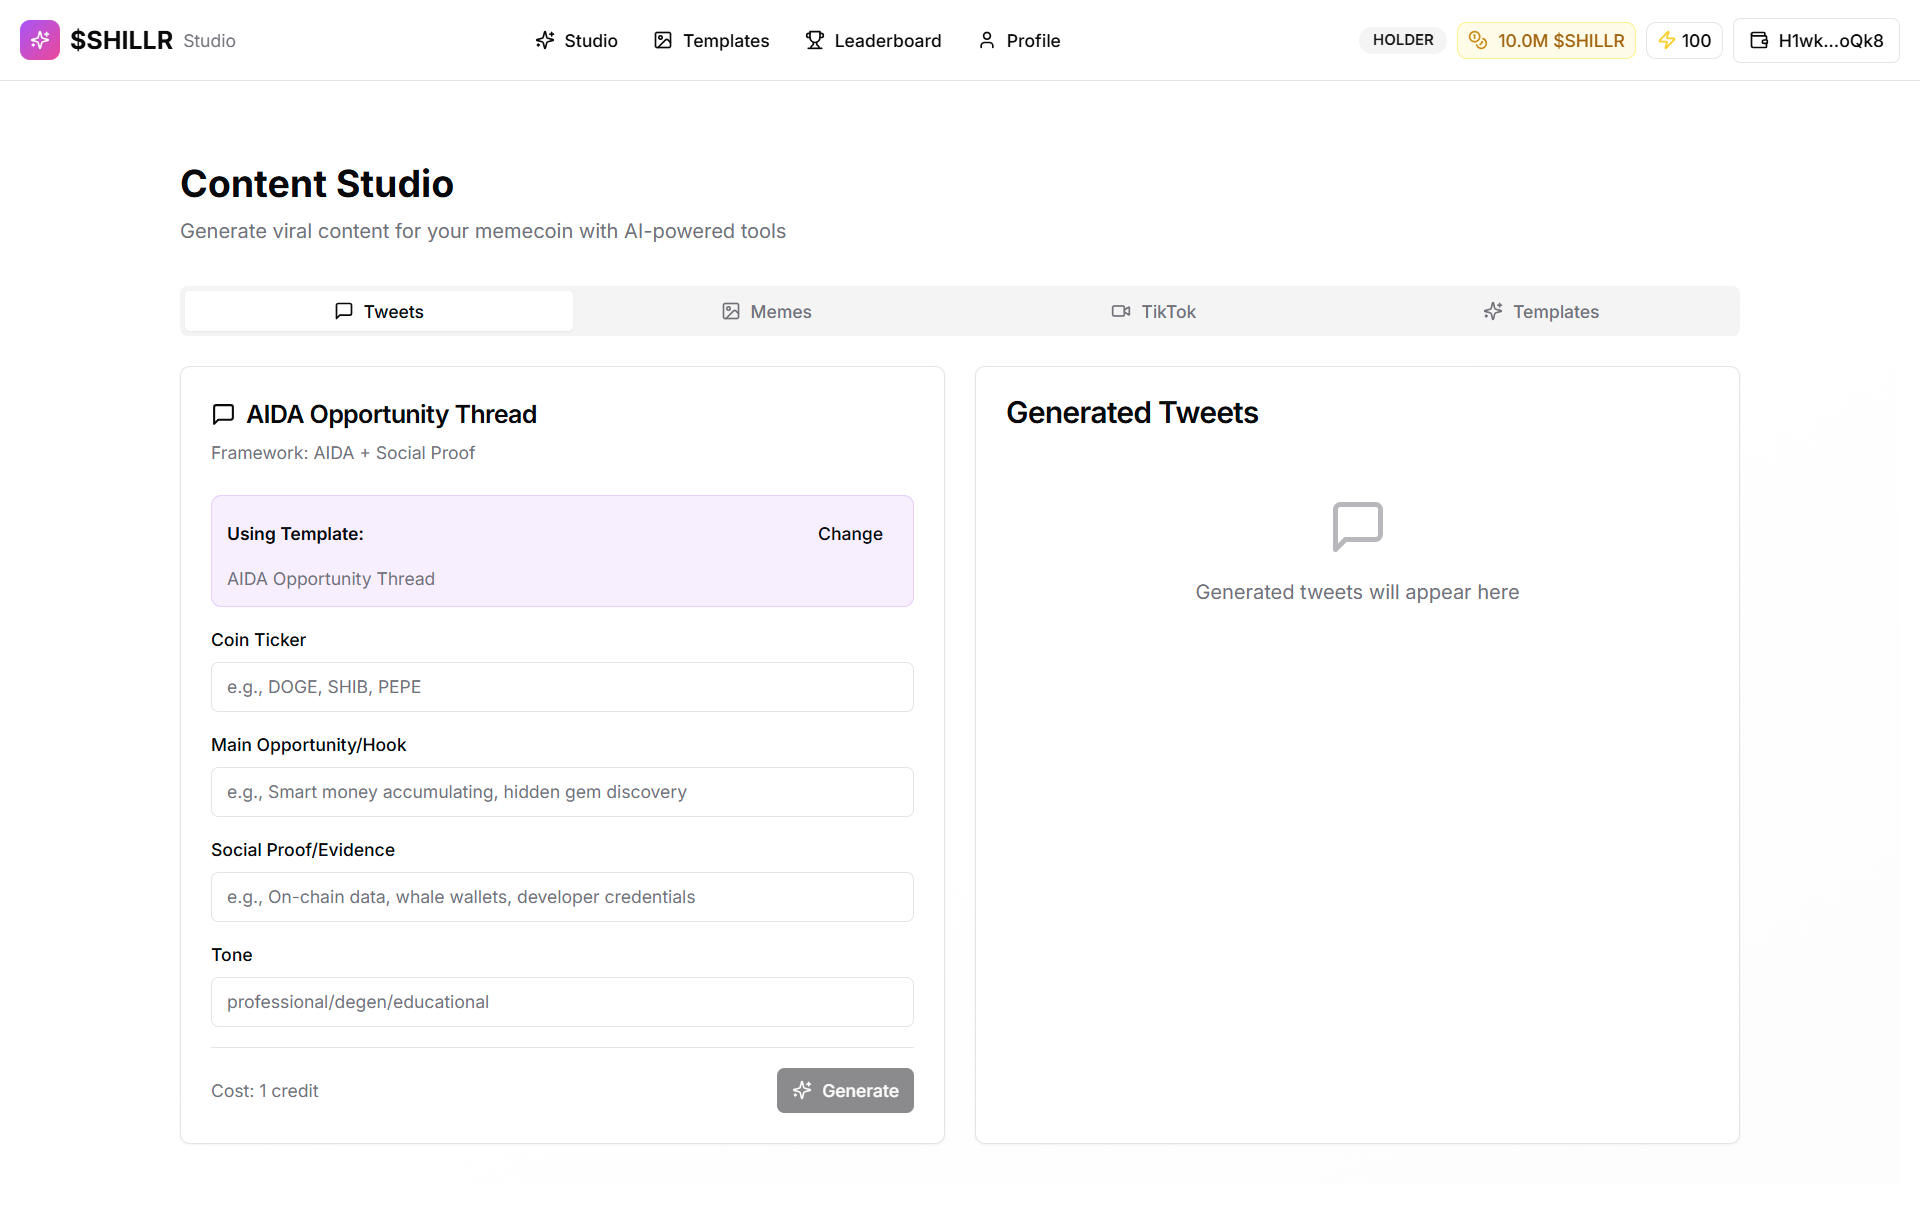Open the TikTok tab
Viewport: 1920px width, 1223px height.
(1153, 311)
